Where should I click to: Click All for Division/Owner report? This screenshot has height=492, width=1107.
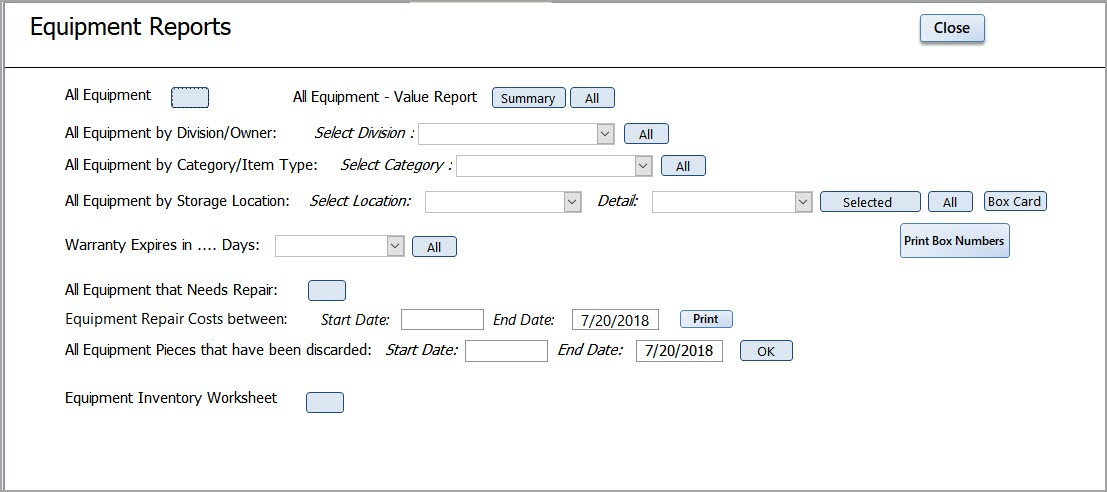pos(646,134)
